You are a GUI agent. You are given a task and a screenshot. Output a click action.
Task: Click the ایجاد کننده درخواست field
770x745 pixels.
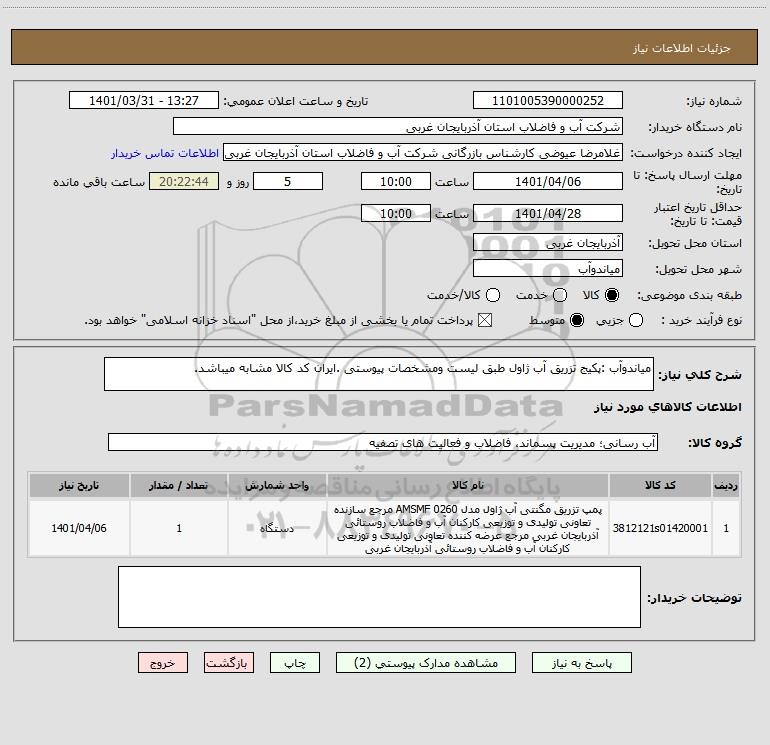coord(423,153)
